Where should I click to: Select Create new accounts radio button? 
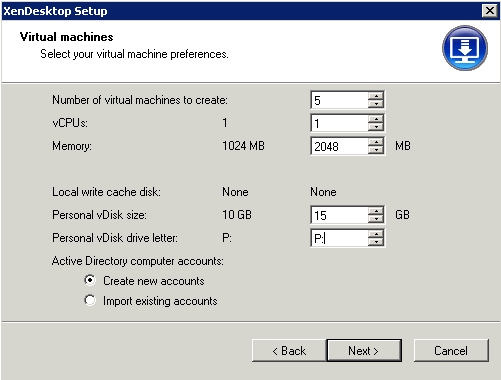click(x=90, y=281)
